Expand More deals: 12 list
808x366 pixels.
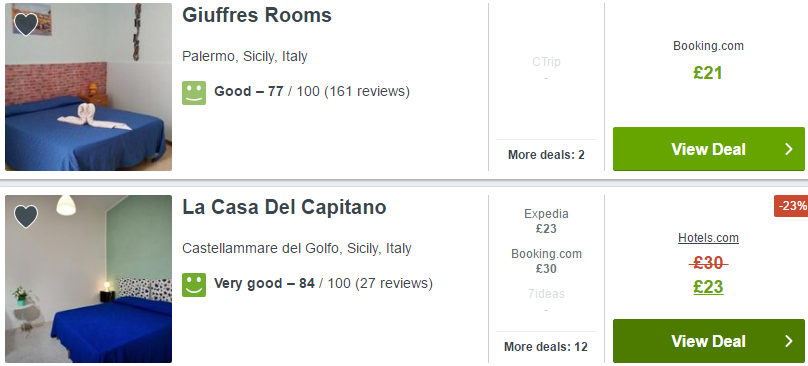(x=546, y=346)
